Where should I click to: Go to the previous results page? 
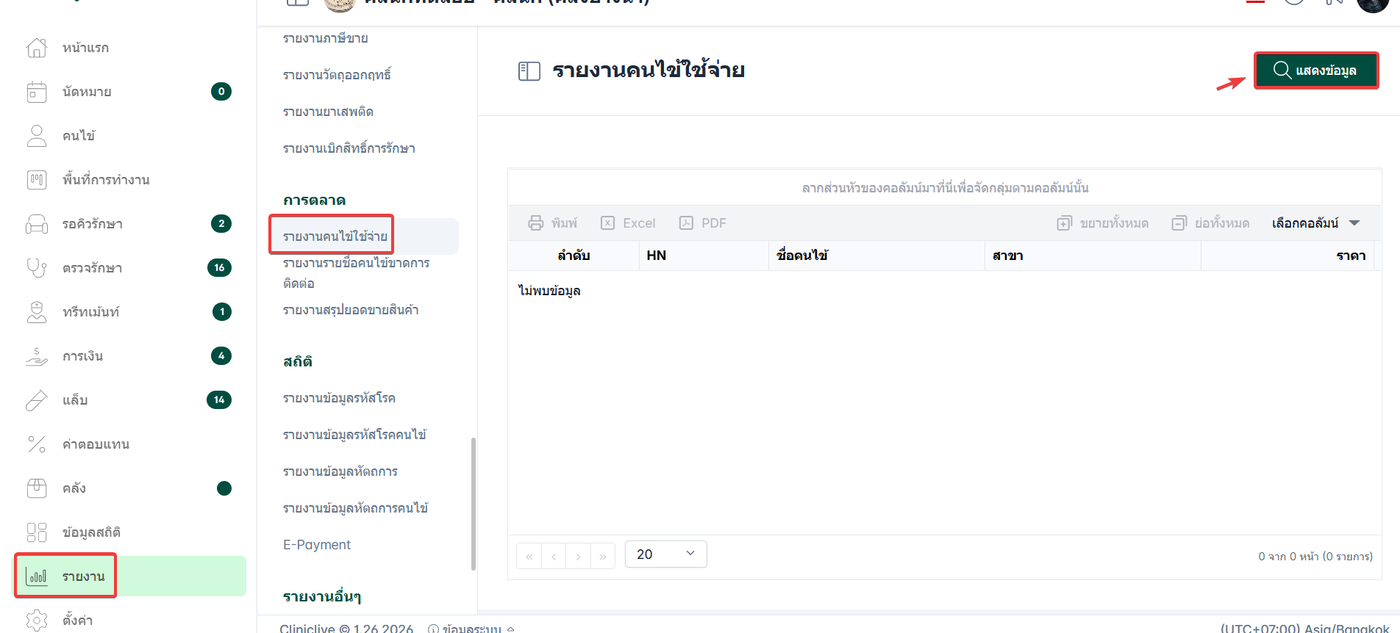[554, 555]
